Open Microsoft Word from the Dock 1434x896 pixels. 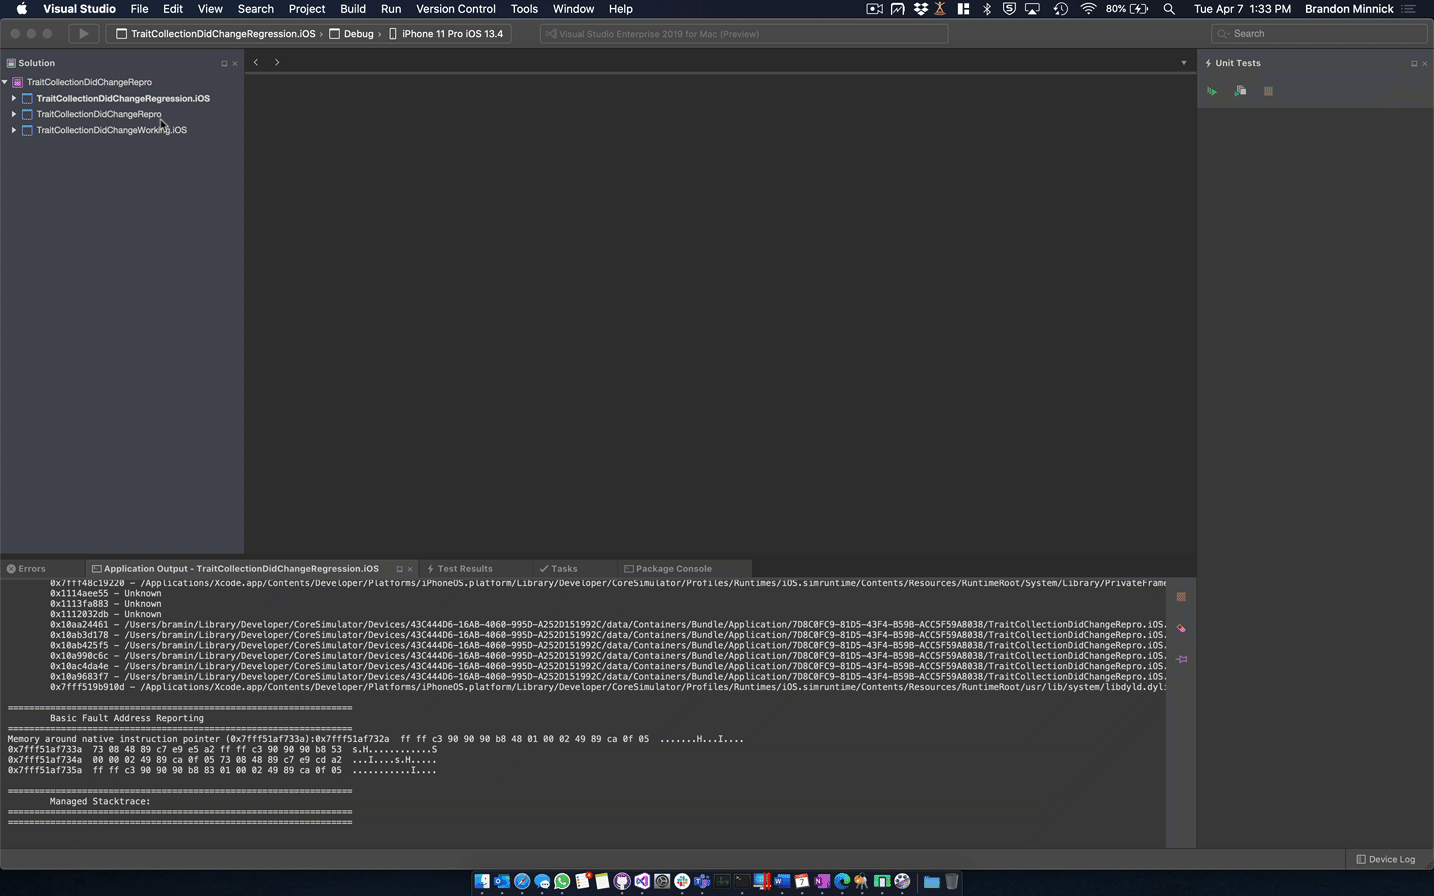[782, 881]
